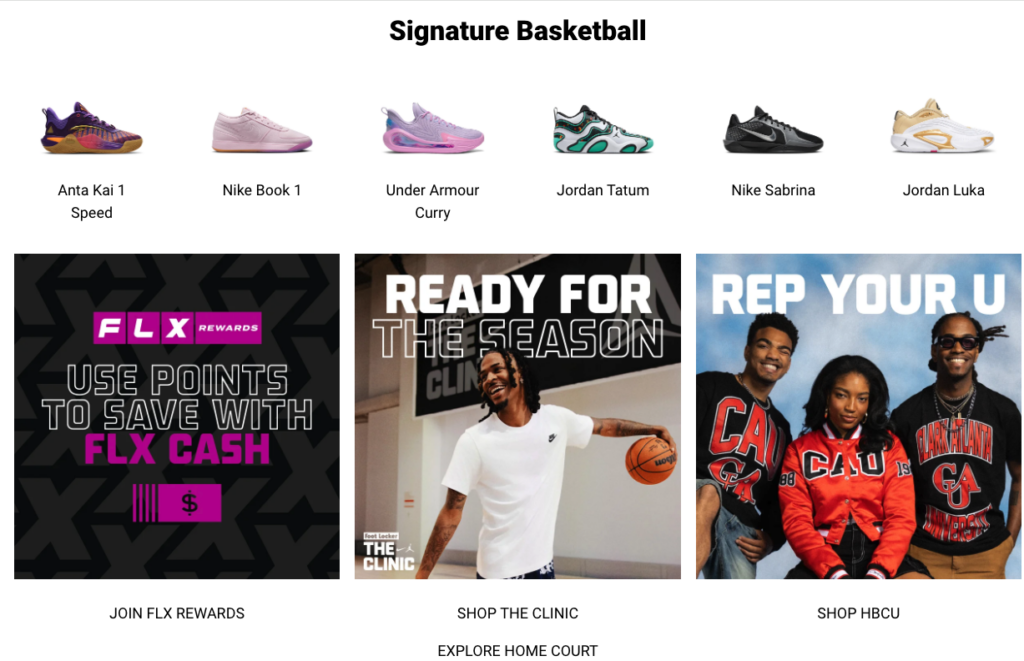Select the pink Nike Book 1 shoe image

262,130
